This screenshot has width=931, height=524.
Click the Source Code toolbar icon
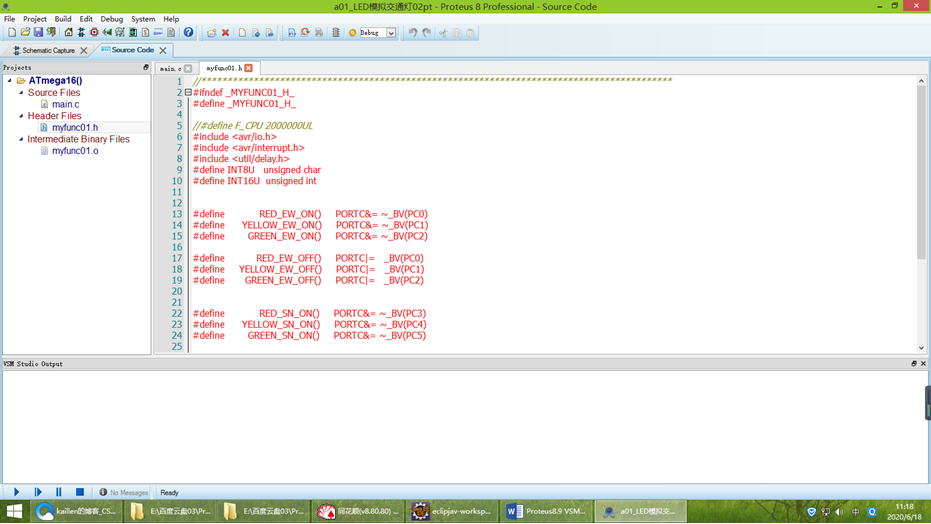[159, 33]
